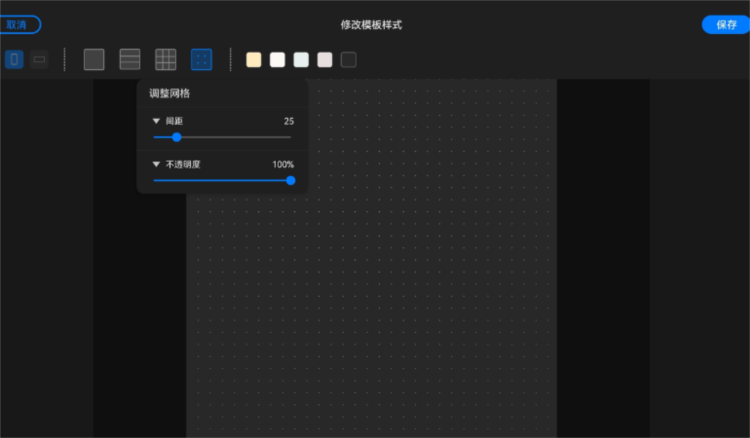750x438 pixels.
Task: Choose the dark black paper color
Action: 349,60
